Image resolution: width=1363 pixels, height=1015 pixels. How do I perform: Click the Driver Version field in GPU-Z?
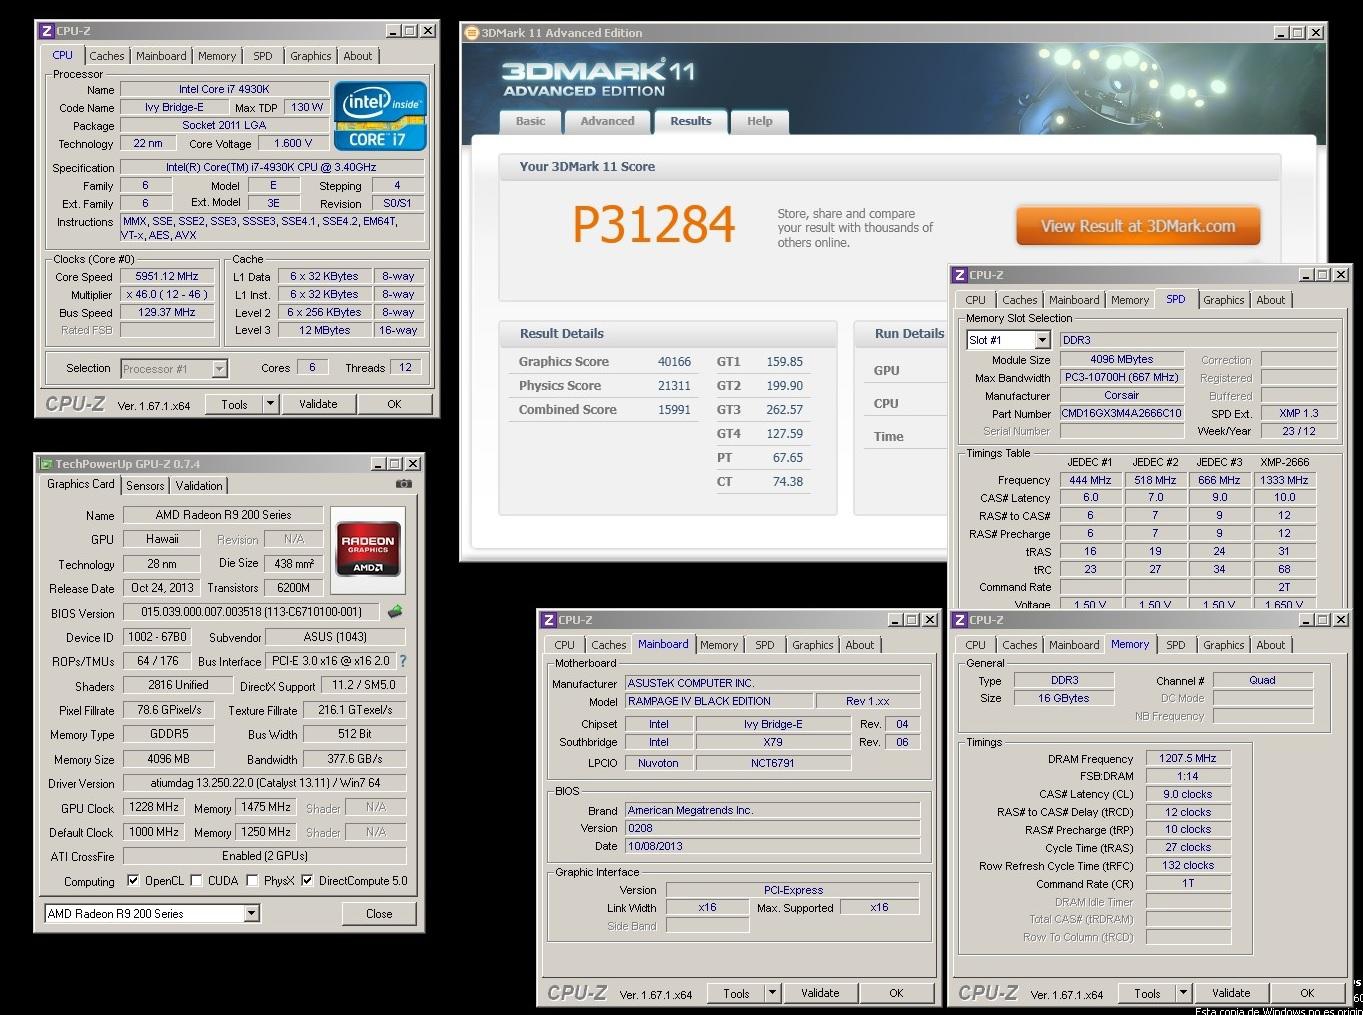pos(264,783)
